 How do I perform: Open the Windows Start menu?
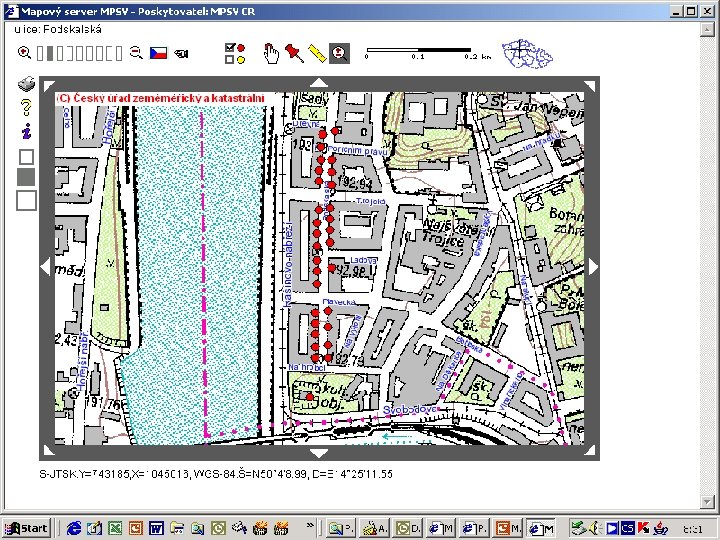click(x=27, y=527)
